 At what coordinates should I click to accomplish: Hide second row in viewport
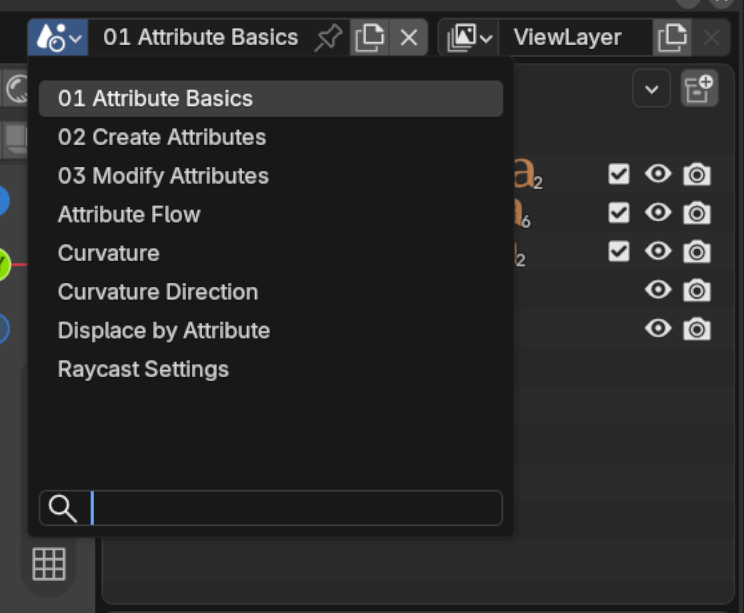pos(658,213)
